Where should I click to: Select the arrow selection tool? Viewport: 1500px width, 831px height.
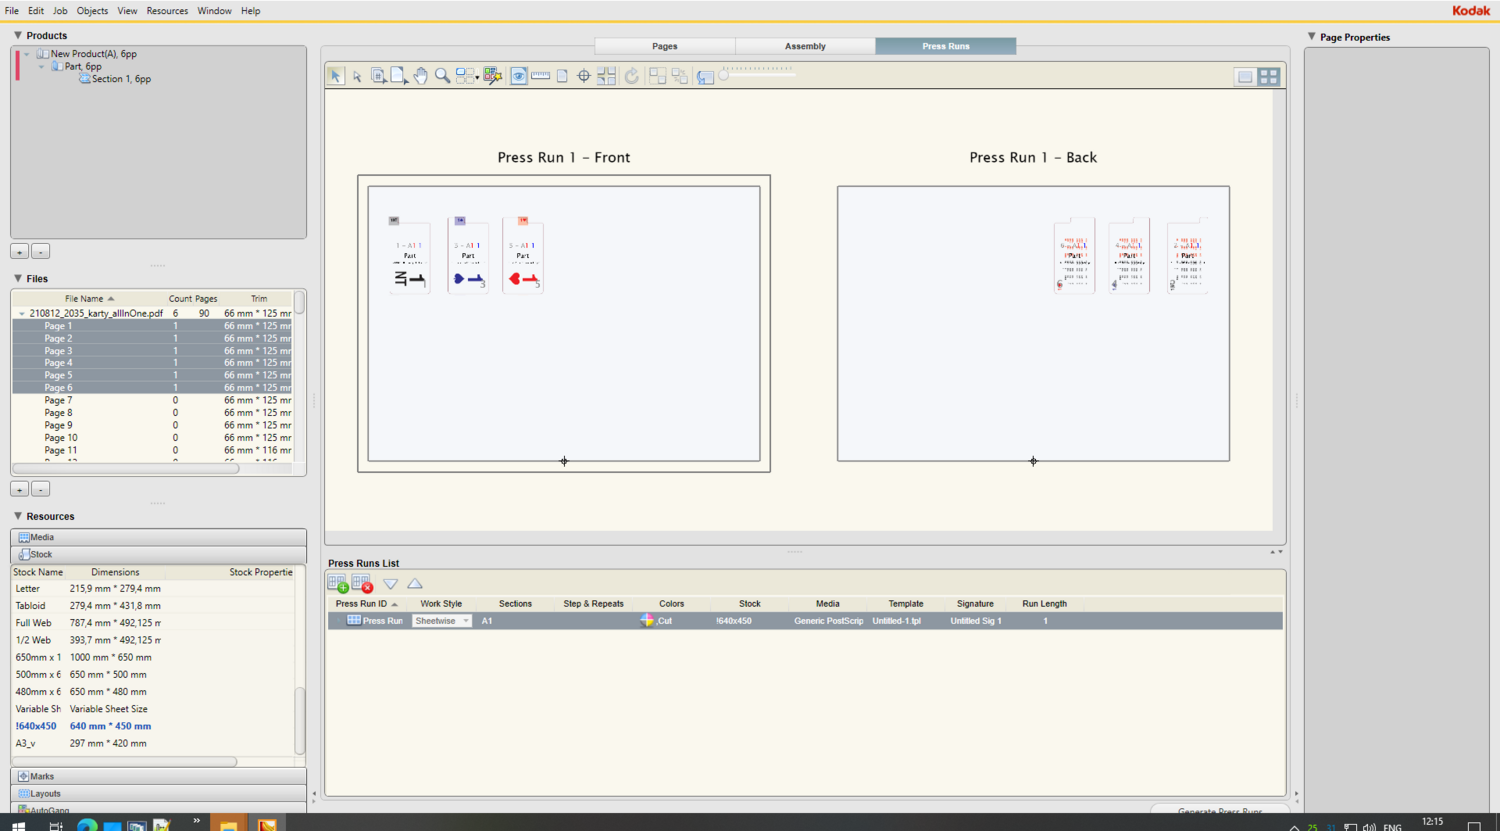(336, 76)
